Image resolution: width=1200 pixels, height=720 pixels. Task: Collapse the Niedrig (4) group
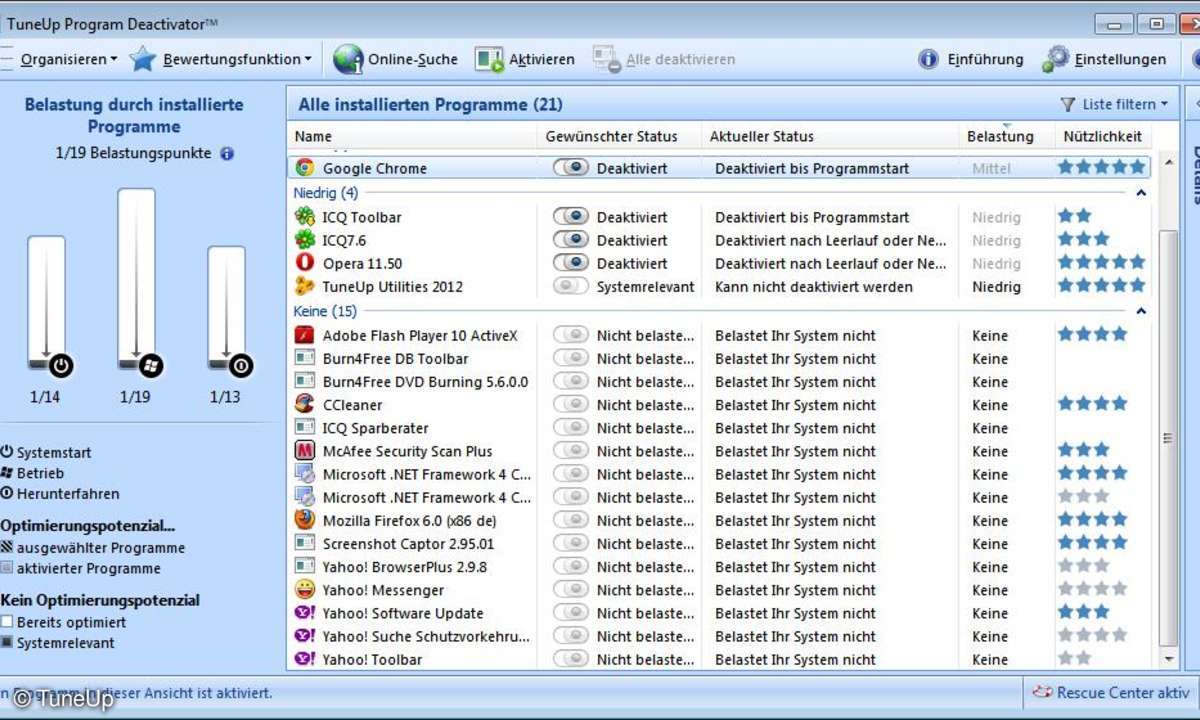tap(1141, 192)
